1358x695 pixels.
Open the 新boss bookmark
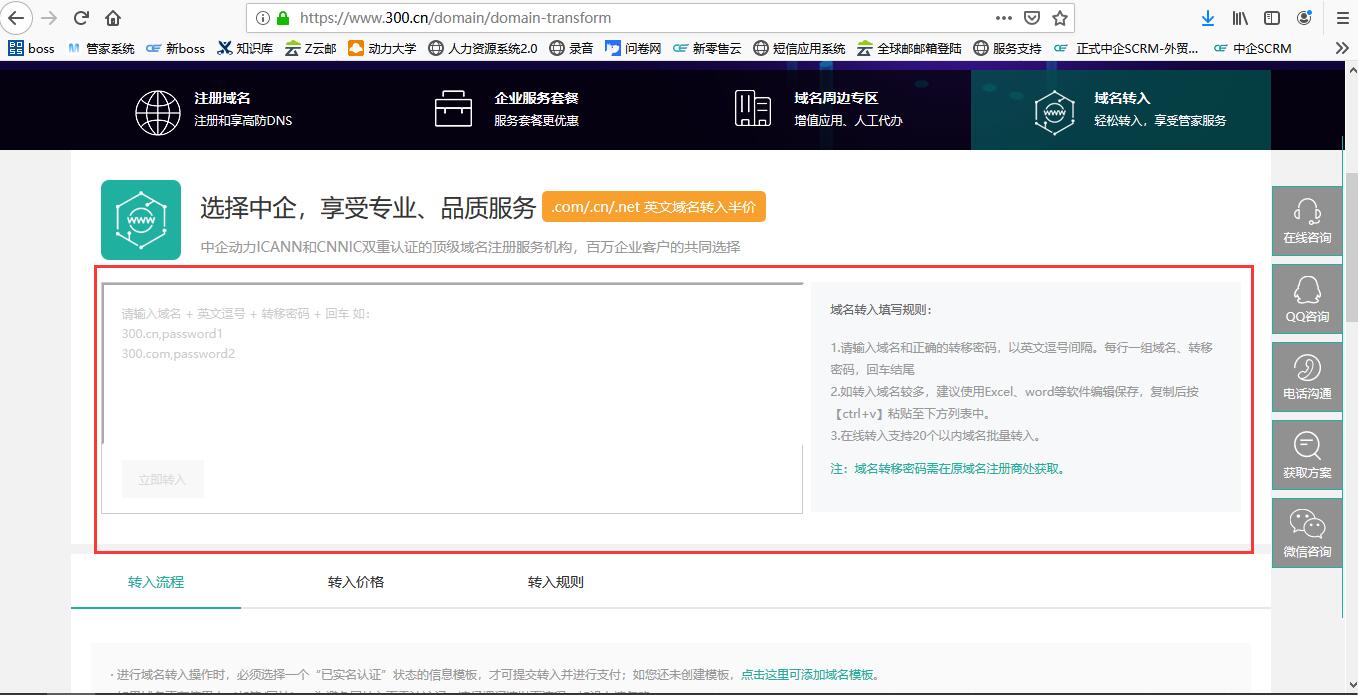coord(175,48)
